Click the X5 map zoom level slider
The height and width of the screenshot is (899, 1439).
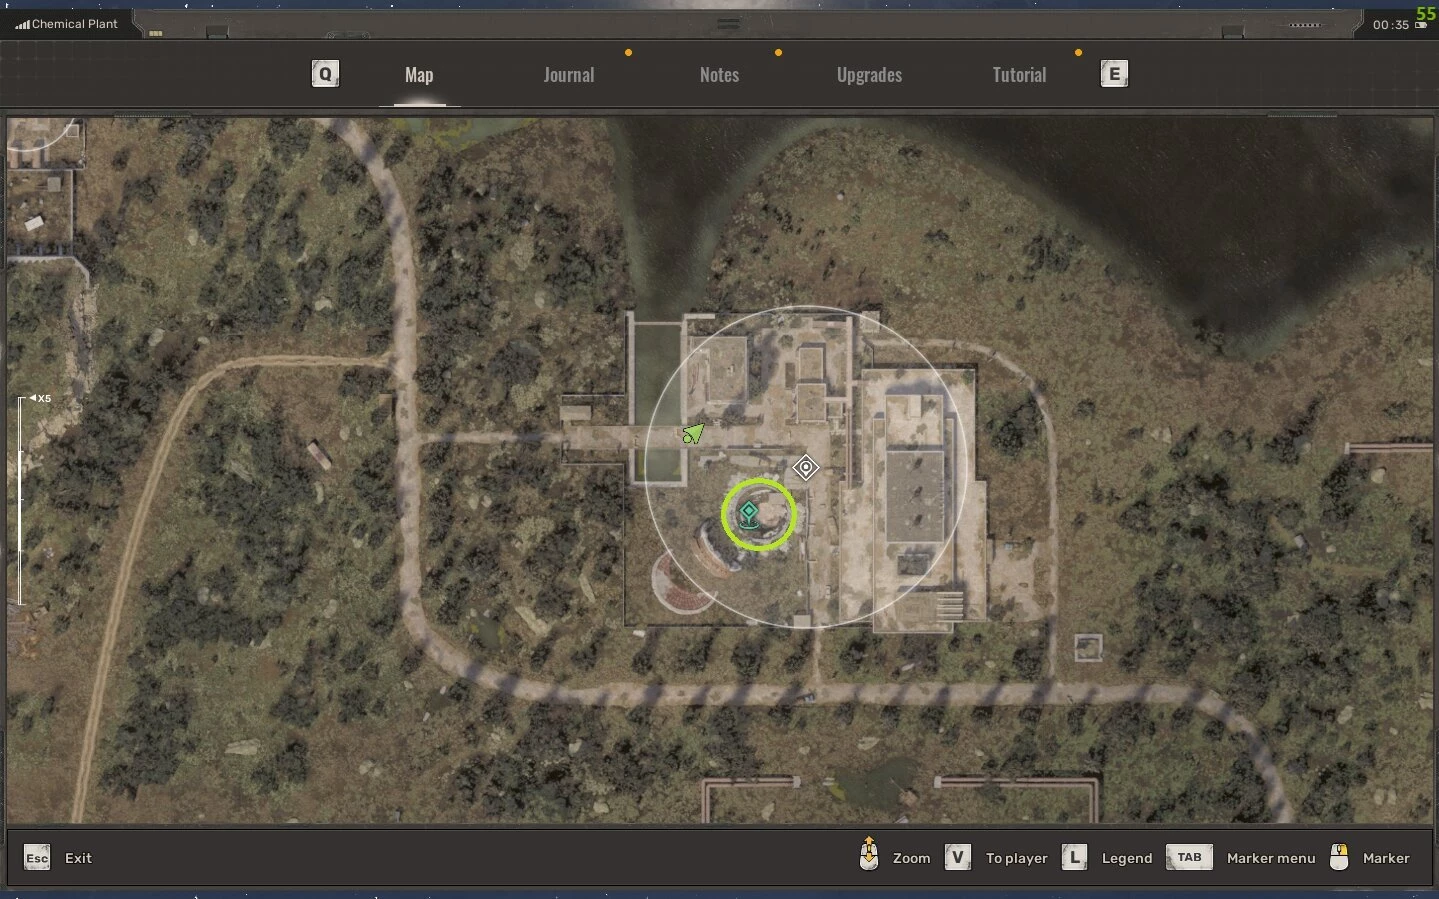coord(21,500)
